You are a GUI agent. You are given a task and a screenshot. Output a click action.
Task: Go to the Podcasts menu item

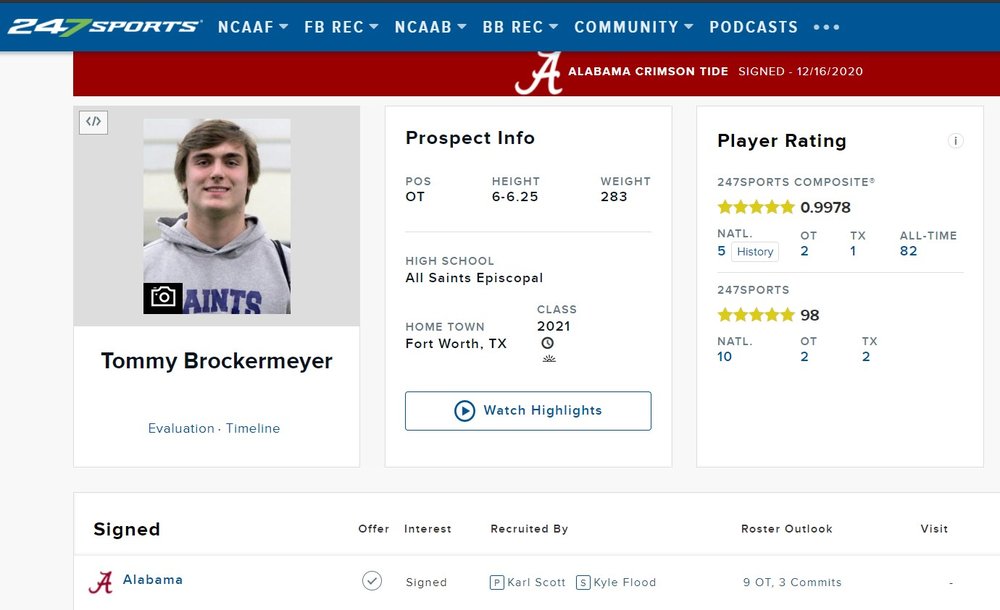point(753,27)
